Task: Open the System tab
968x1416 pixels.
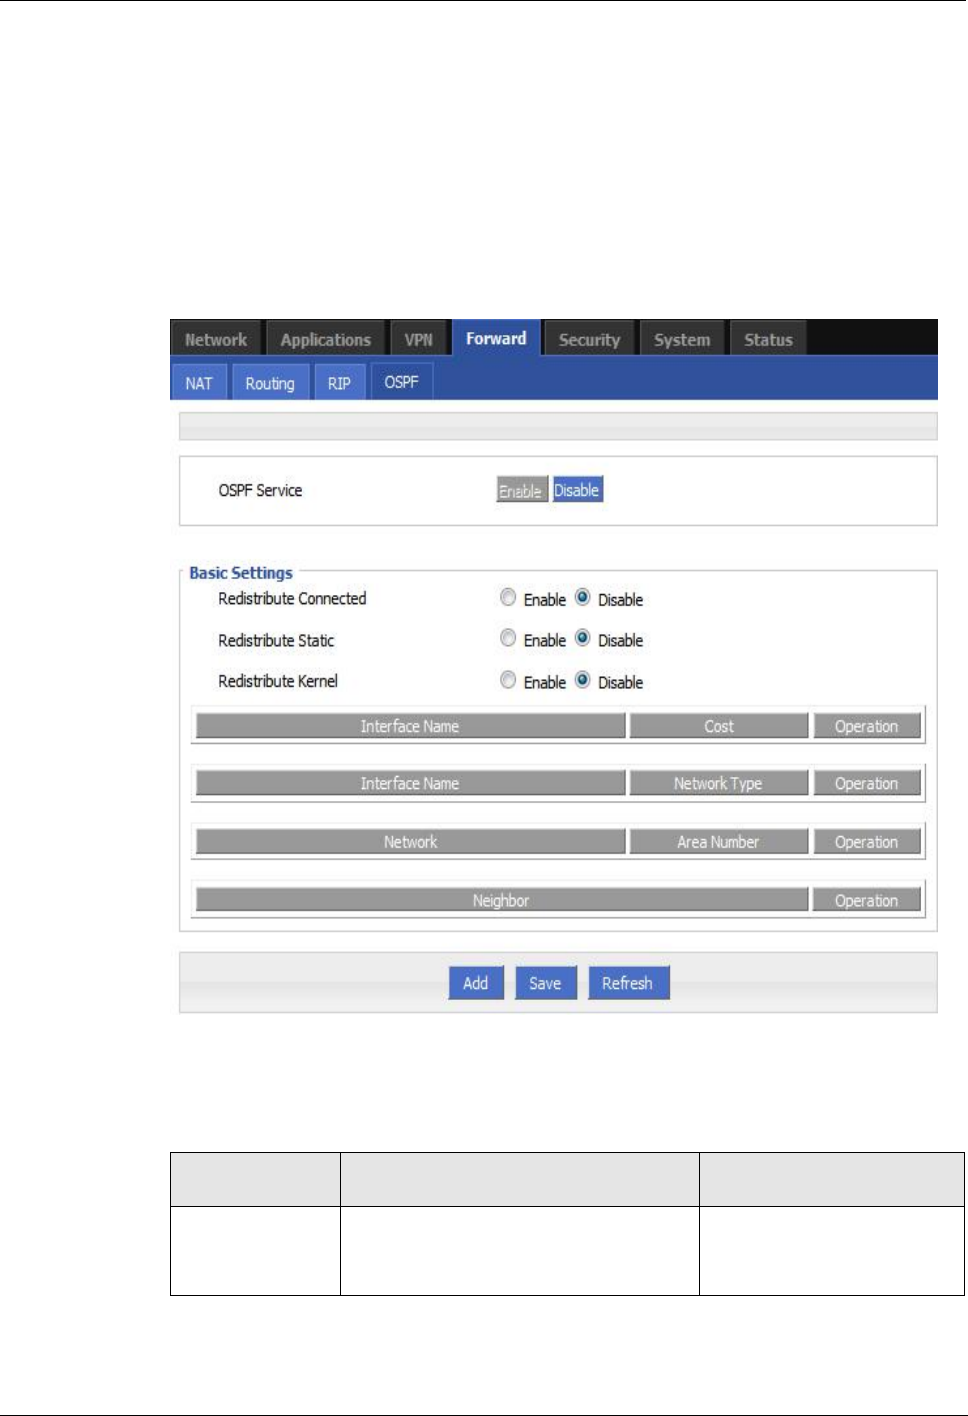Action: point(682,339)
